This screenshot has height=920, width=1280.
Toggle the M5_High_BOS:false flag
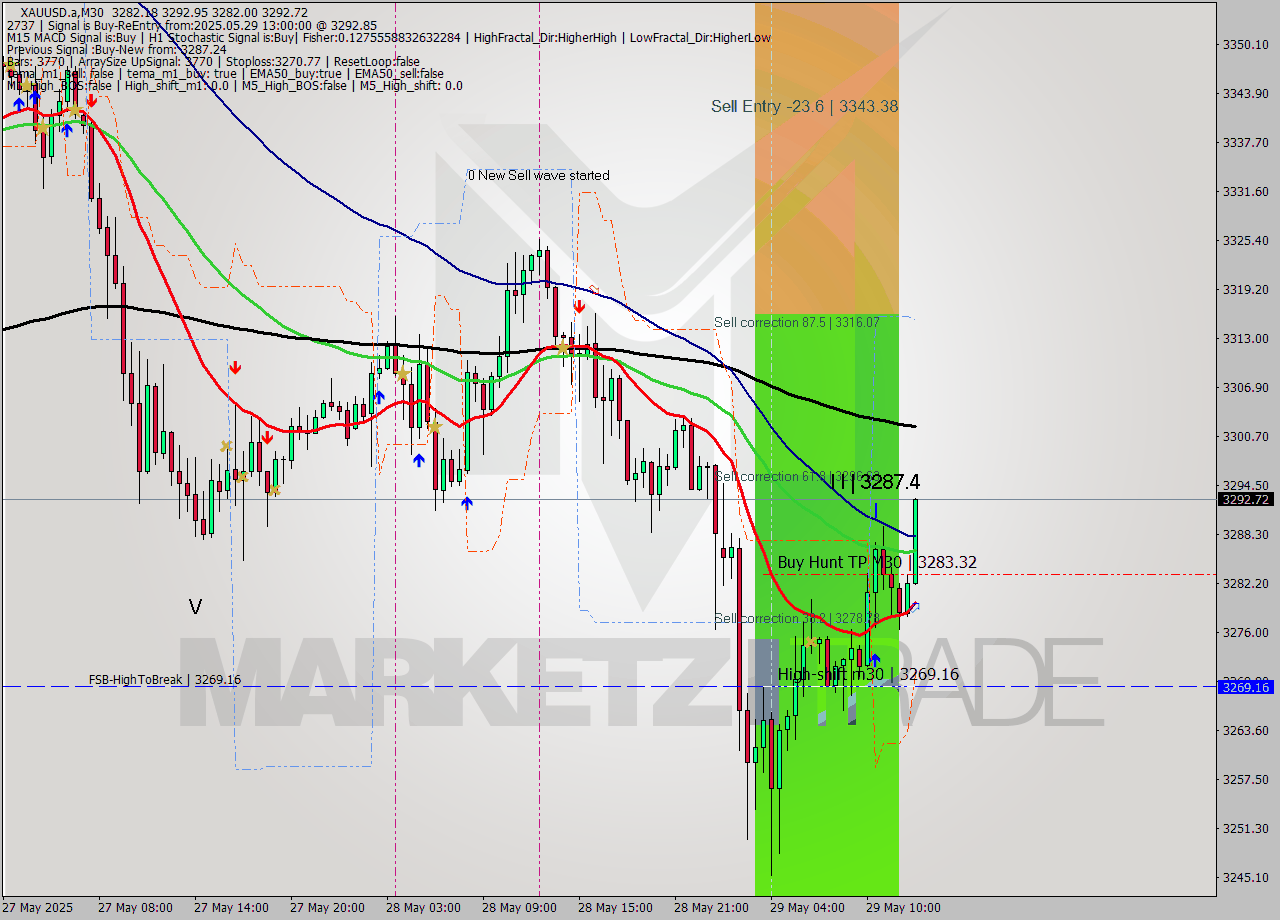pos(293,85)
